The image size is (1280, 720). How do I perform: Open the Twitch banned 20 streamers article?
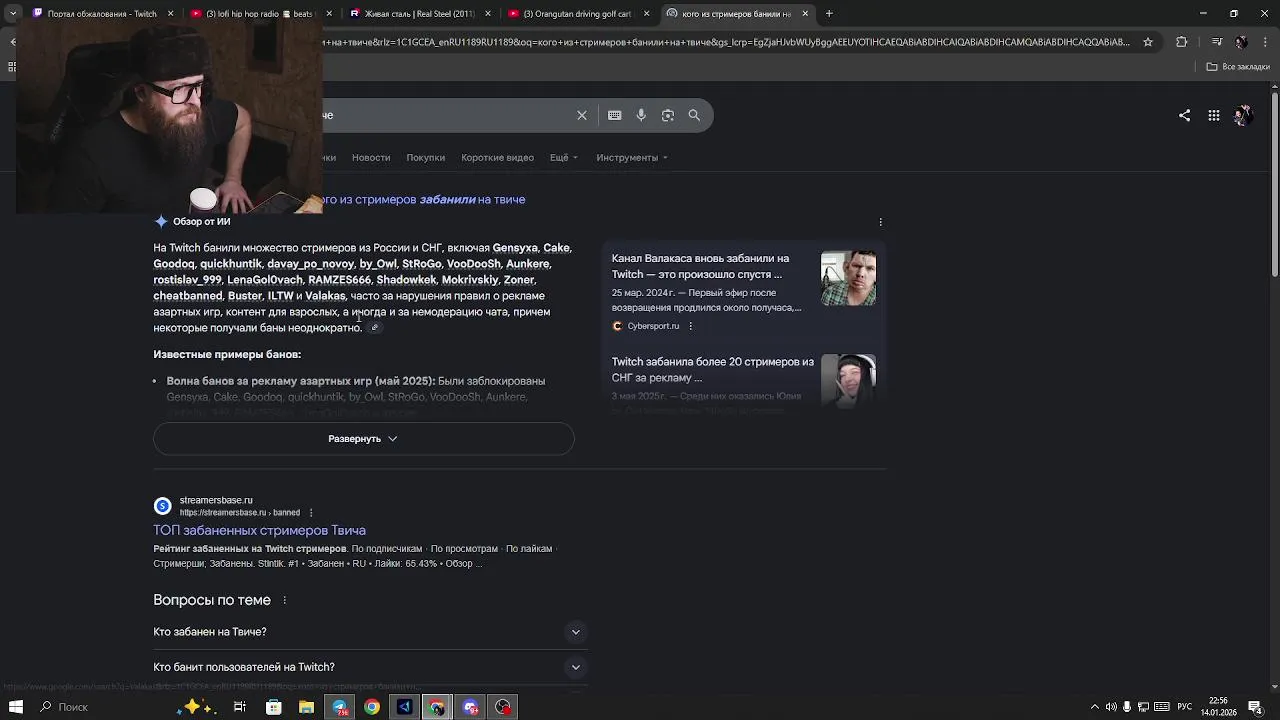[712, 370]
